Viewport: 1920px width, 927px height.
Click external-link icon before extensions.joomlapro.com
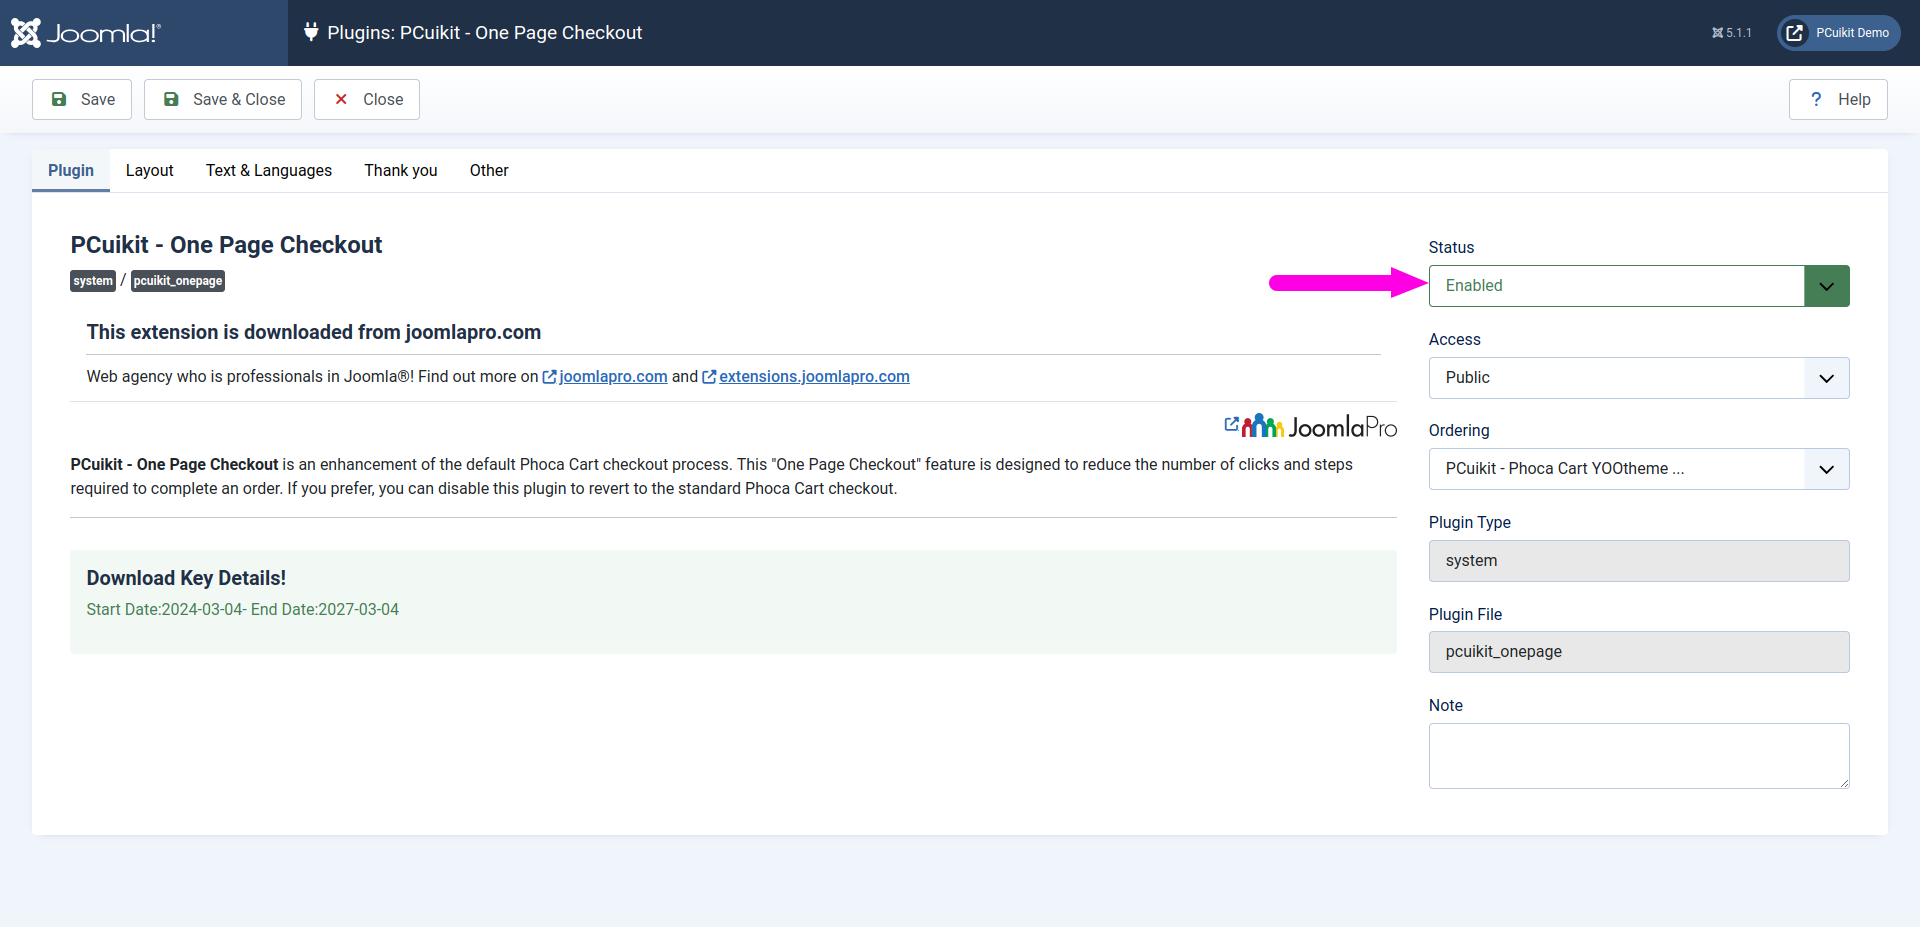(x=709, y=377)
